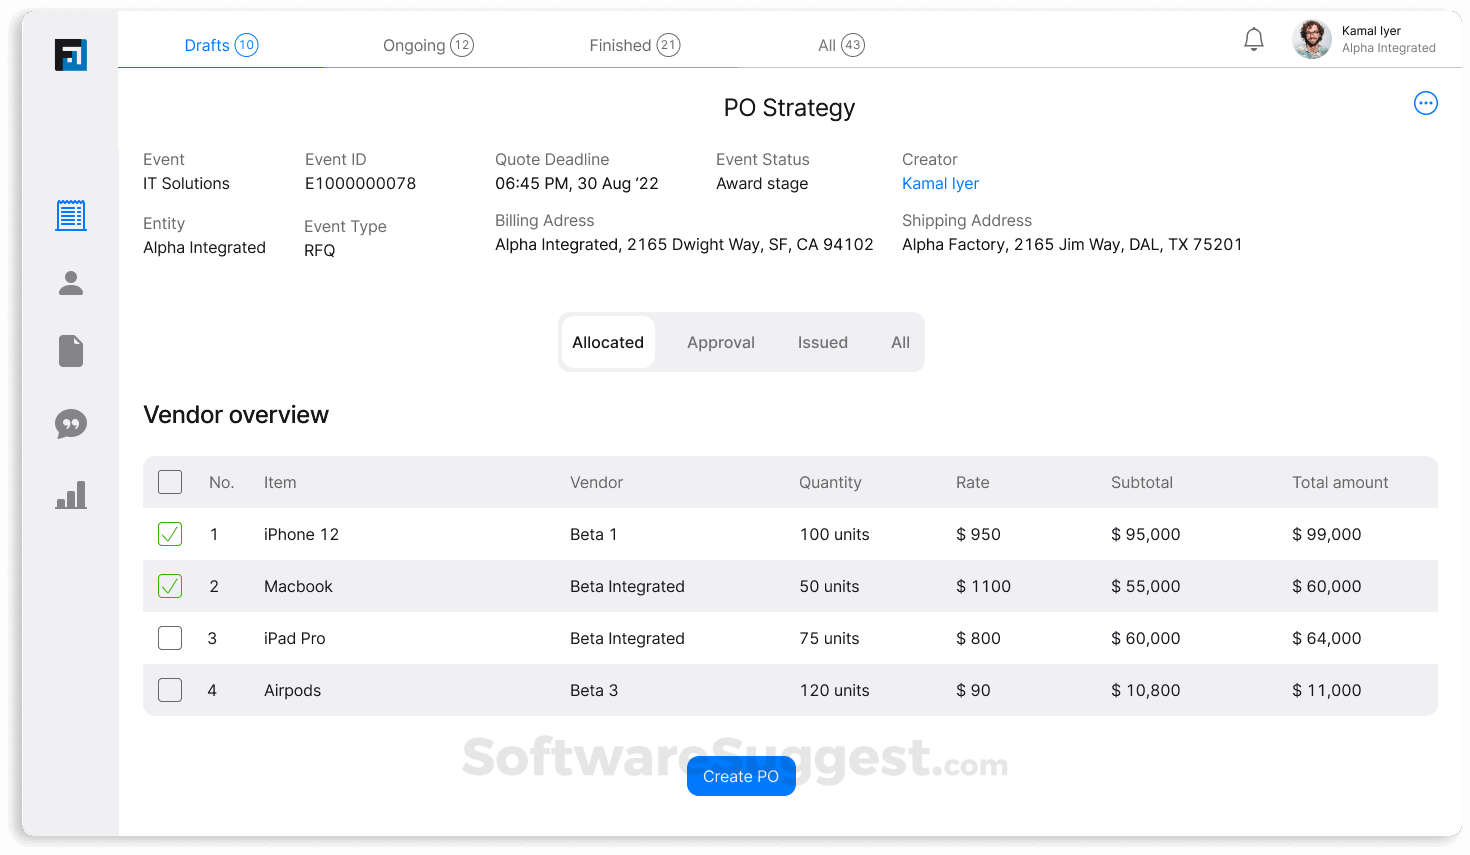Open Kamal Iyer's profile avatar

click(x=1311, y=39)
